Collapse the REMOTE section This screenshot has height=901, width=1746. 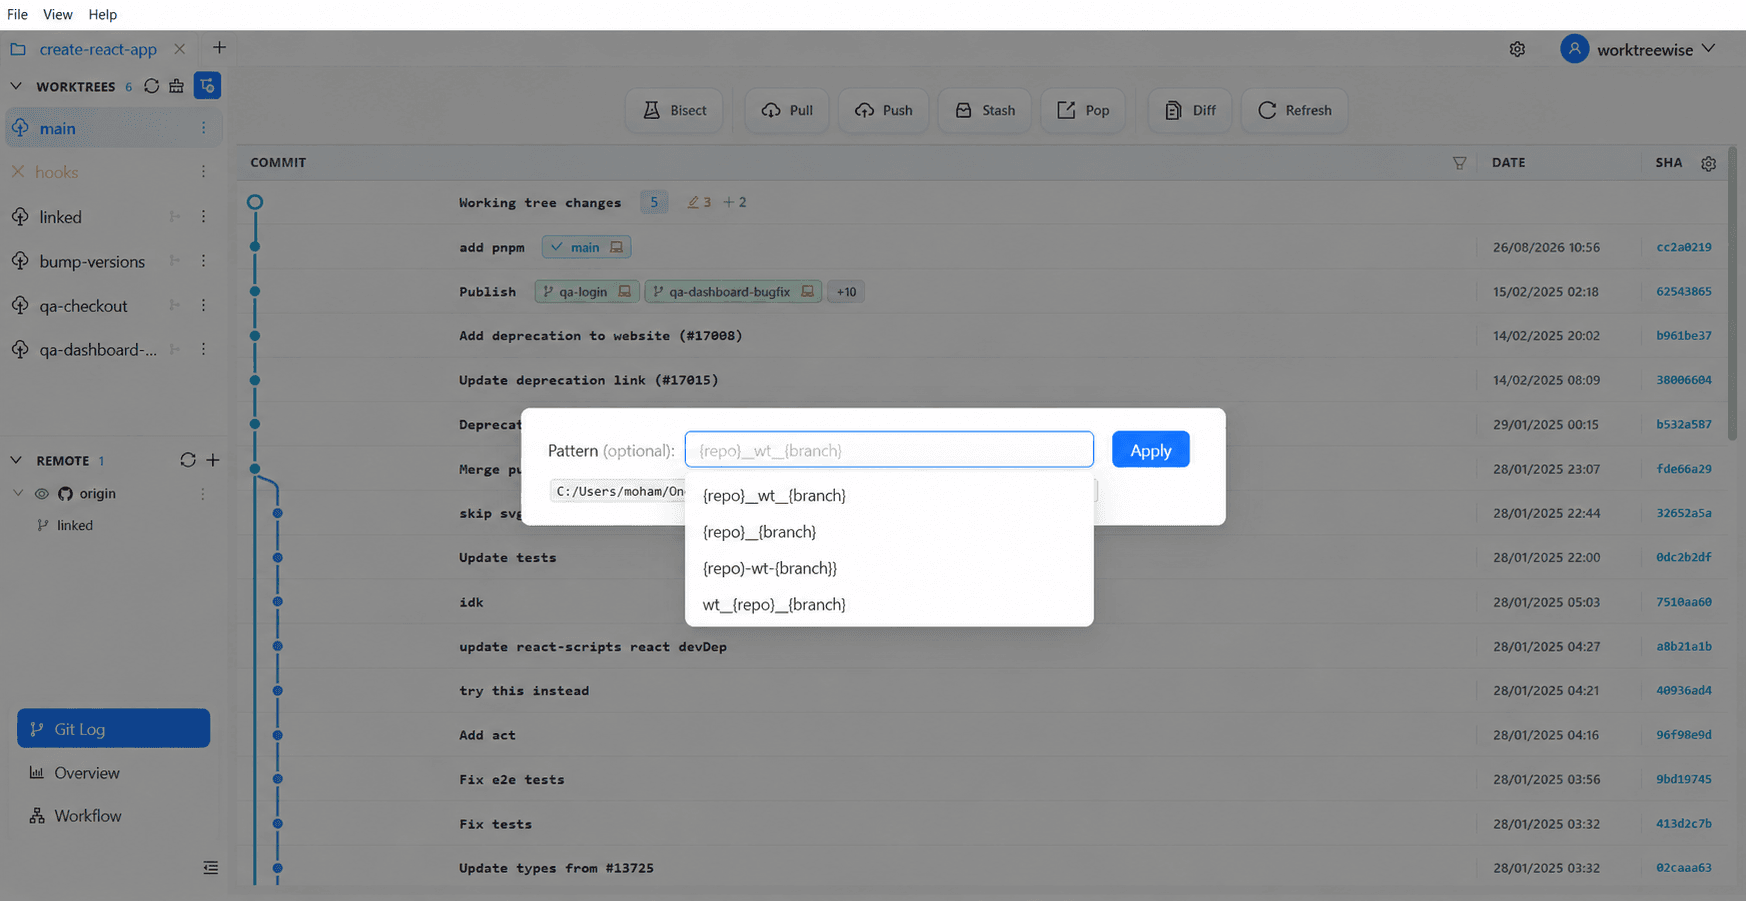[16, 460]
